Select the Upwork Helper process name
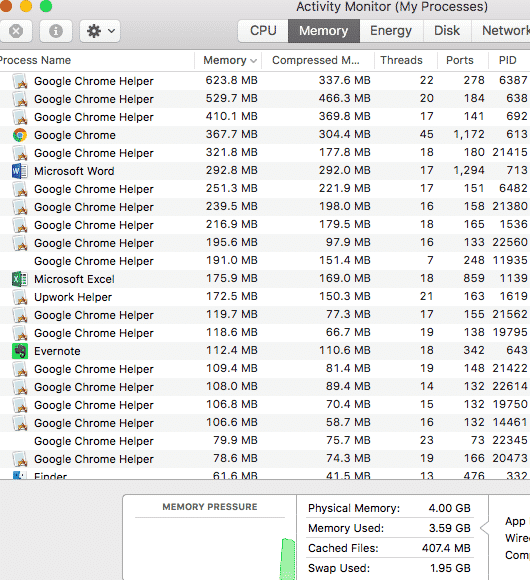The width and height of the screenshot is (530, 580). tap(73, 297)
